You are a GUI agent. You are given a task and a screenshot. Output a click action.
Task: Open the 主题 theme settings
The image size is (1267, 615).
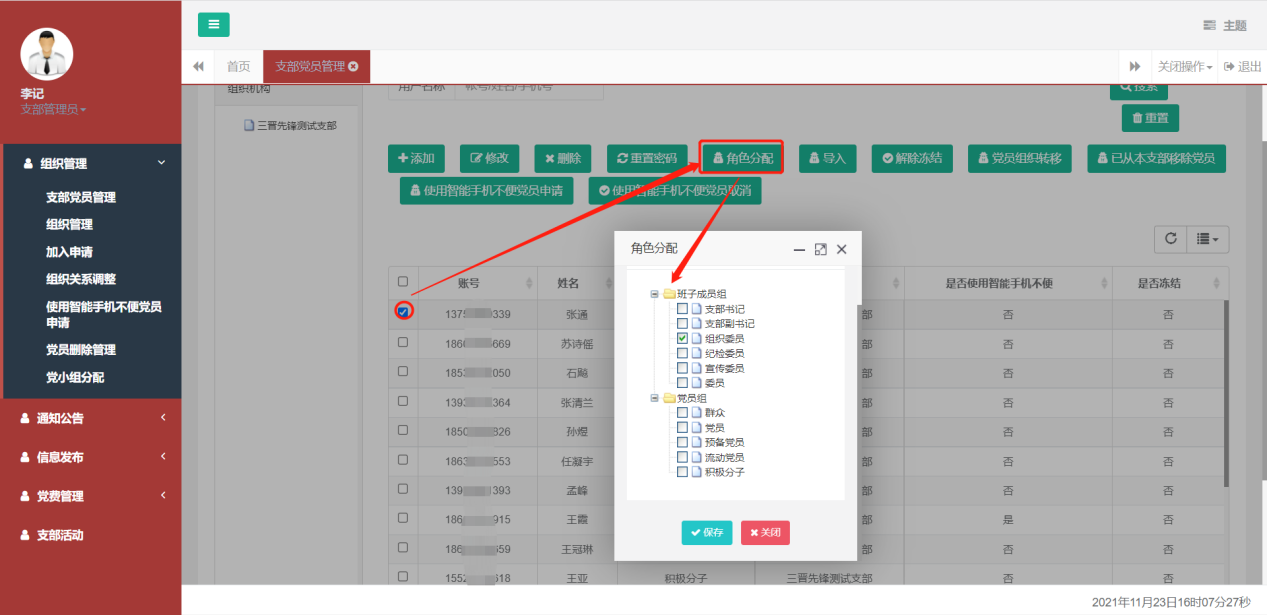(1225, 25)
